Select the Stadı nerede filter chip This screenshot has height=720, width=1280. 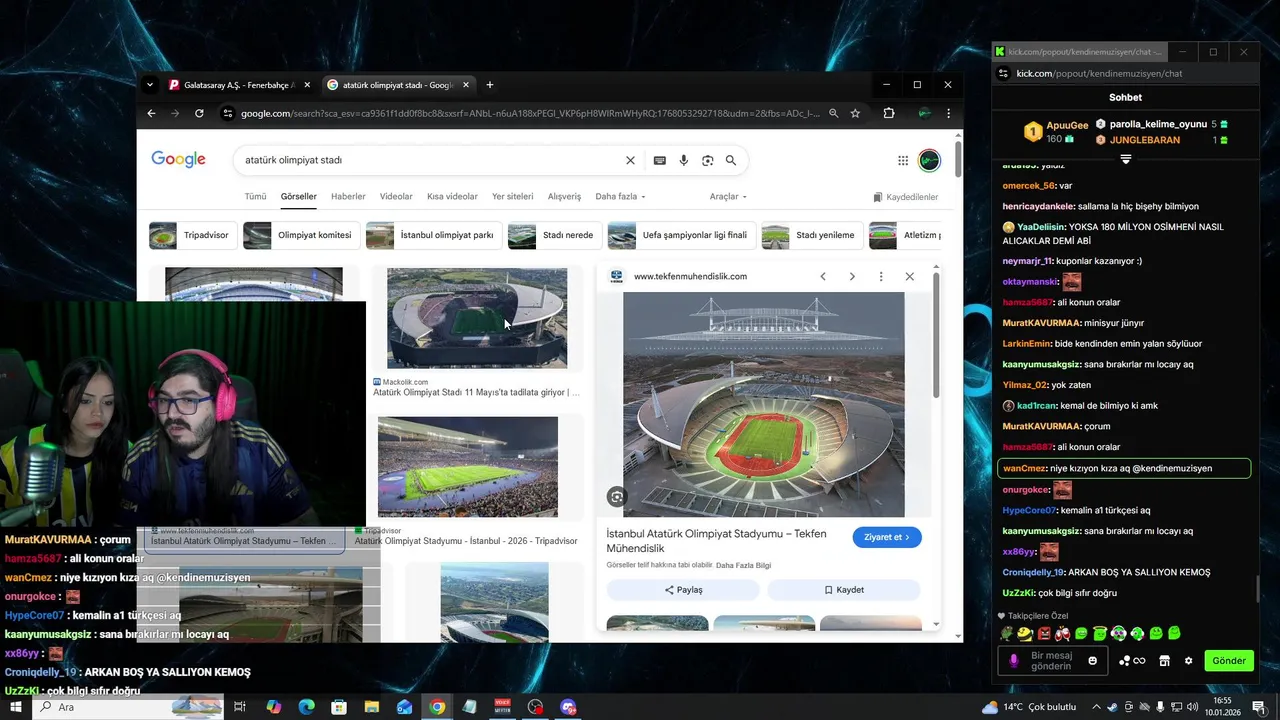click(x=554, y=236)
